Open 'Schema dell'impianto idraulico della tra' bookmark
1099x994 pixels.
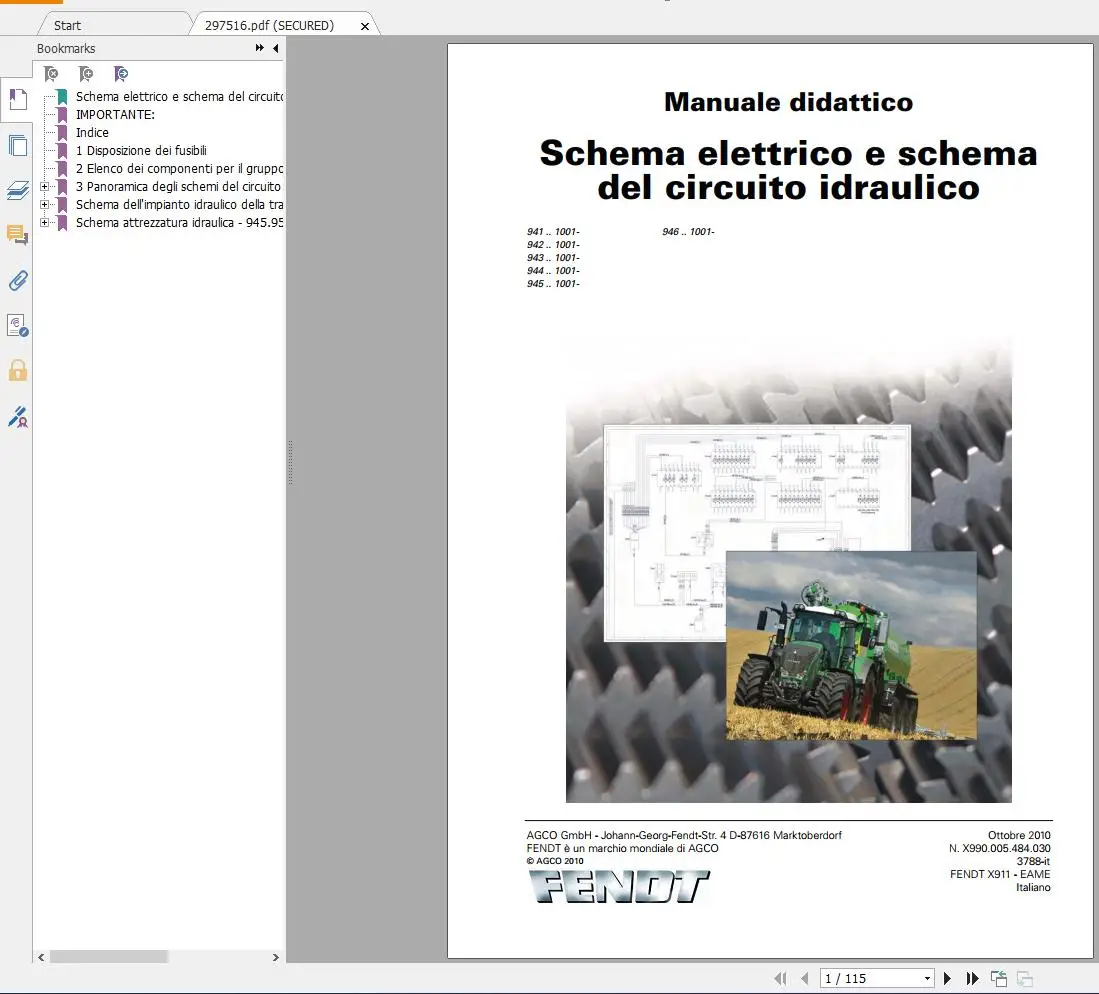[179, 205]
